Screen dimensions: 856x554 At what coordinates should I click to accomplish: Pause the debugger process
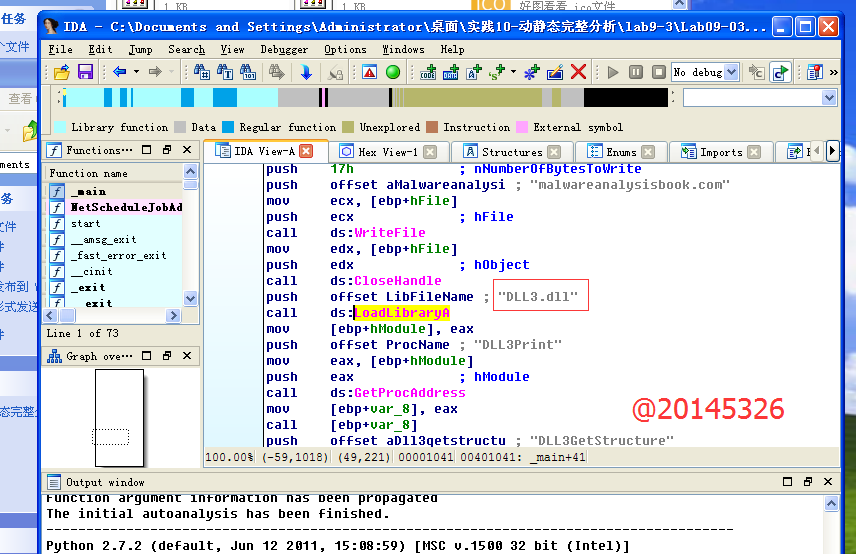click(637, 72)
